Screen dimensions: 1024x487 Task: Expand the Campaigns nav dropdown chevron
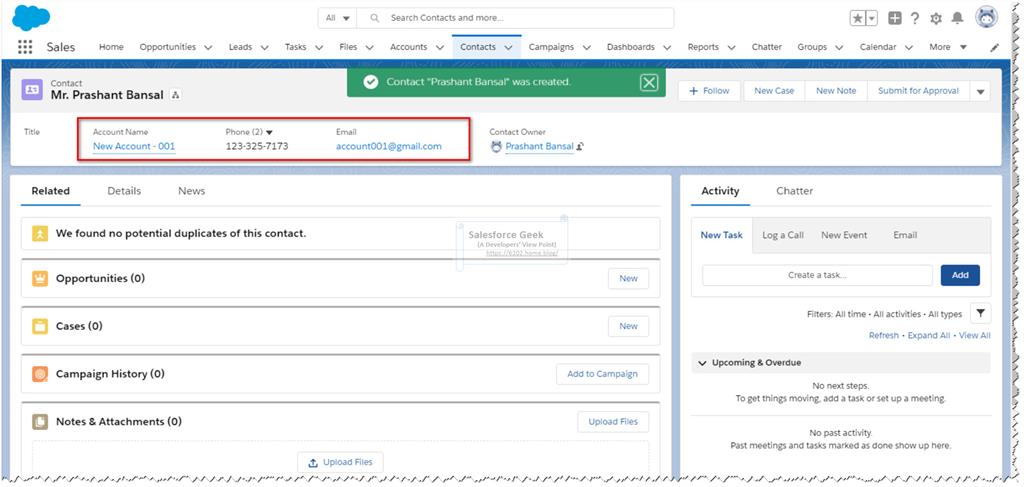(x=586, y=48)
